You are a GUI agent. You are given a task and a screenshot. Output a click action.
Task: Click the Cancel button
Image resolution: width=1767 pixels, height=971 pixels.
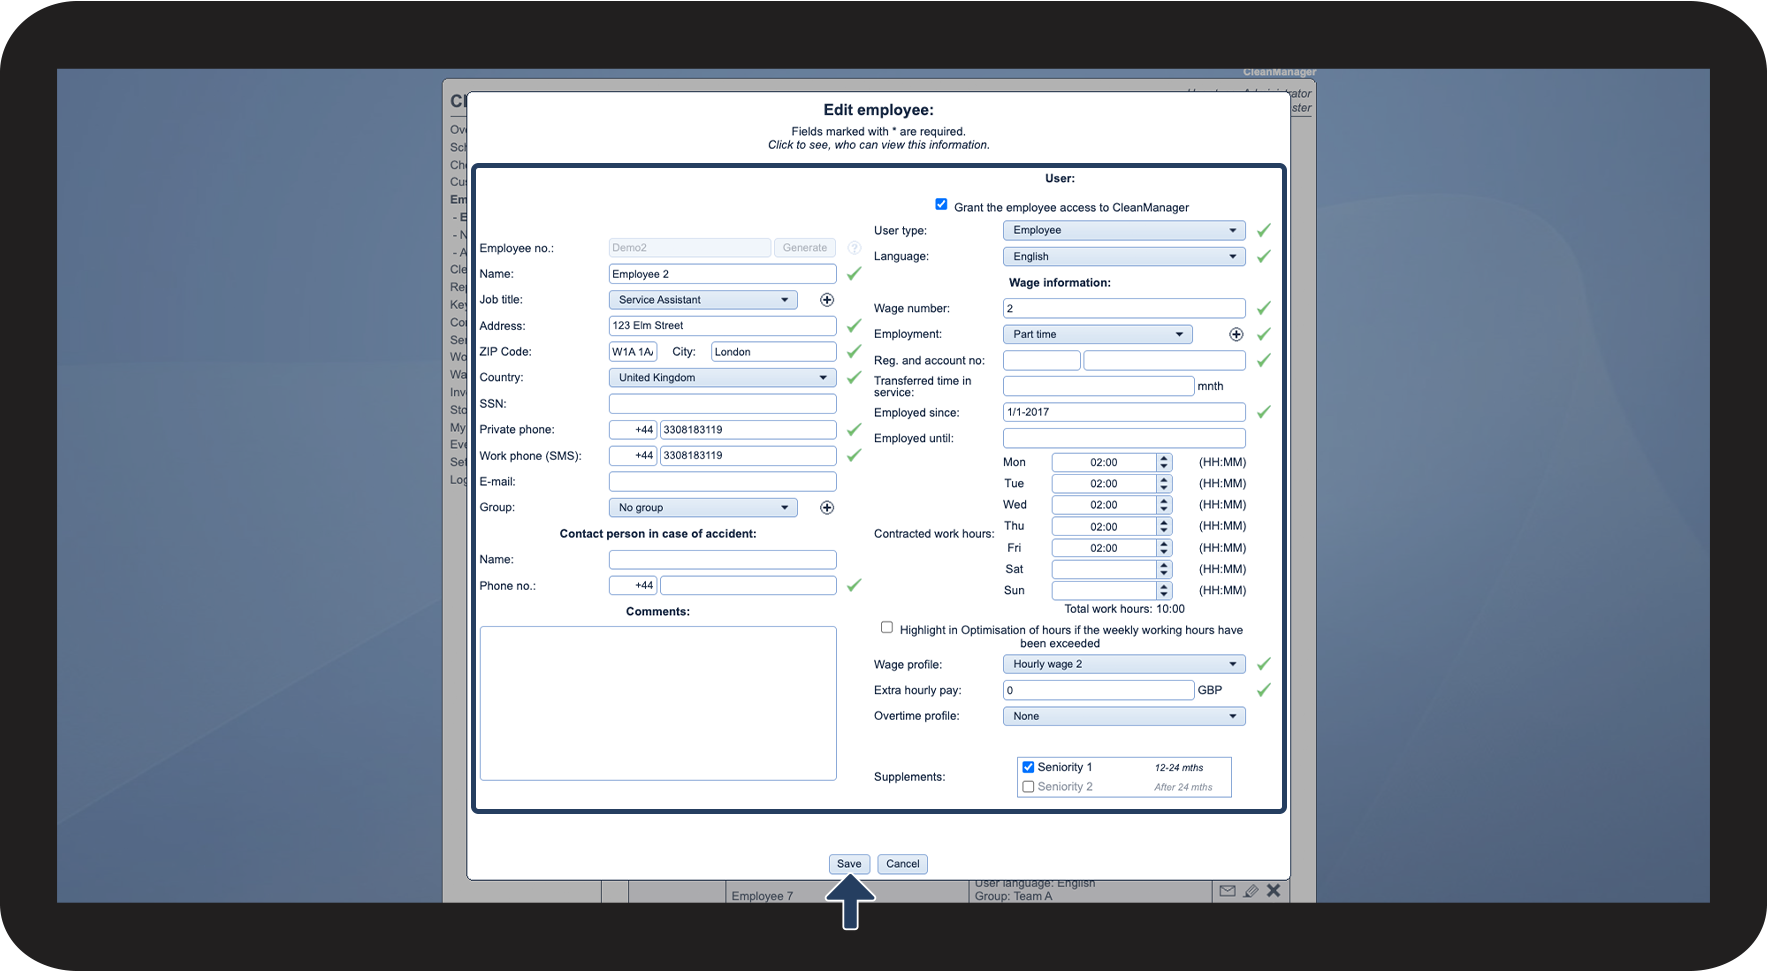click(x=902, y=864)
